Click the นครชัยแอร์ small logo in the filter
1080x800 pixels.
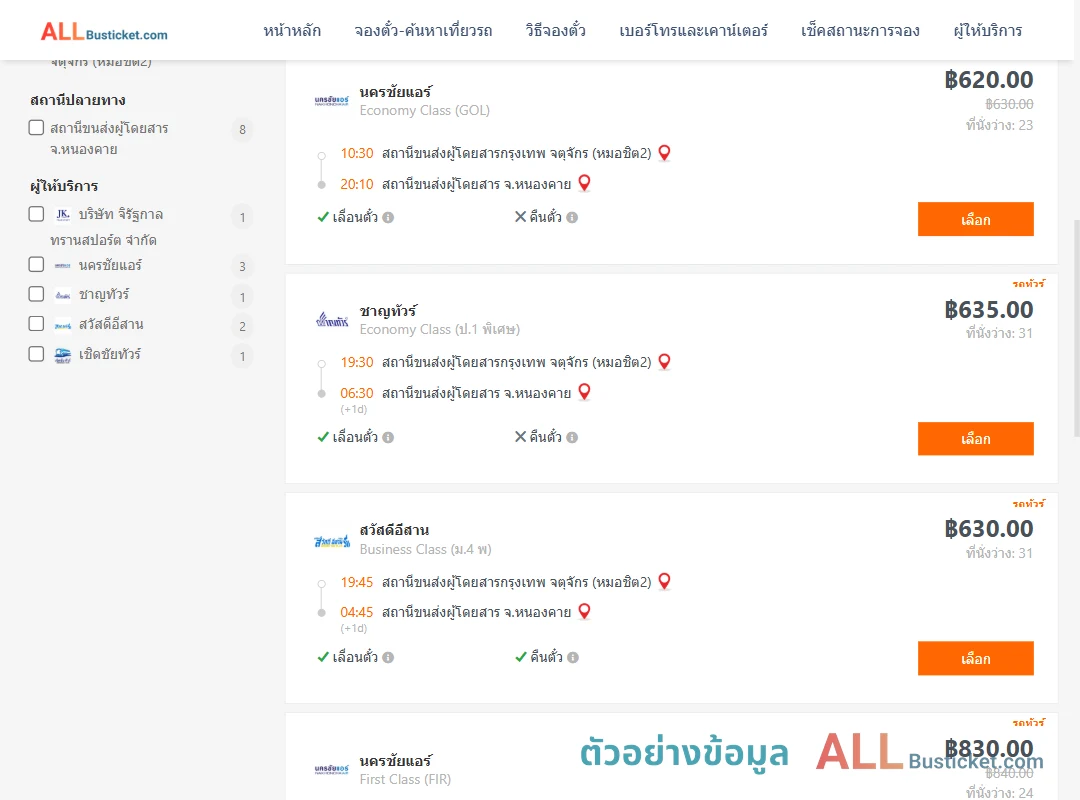pos(63,265)
